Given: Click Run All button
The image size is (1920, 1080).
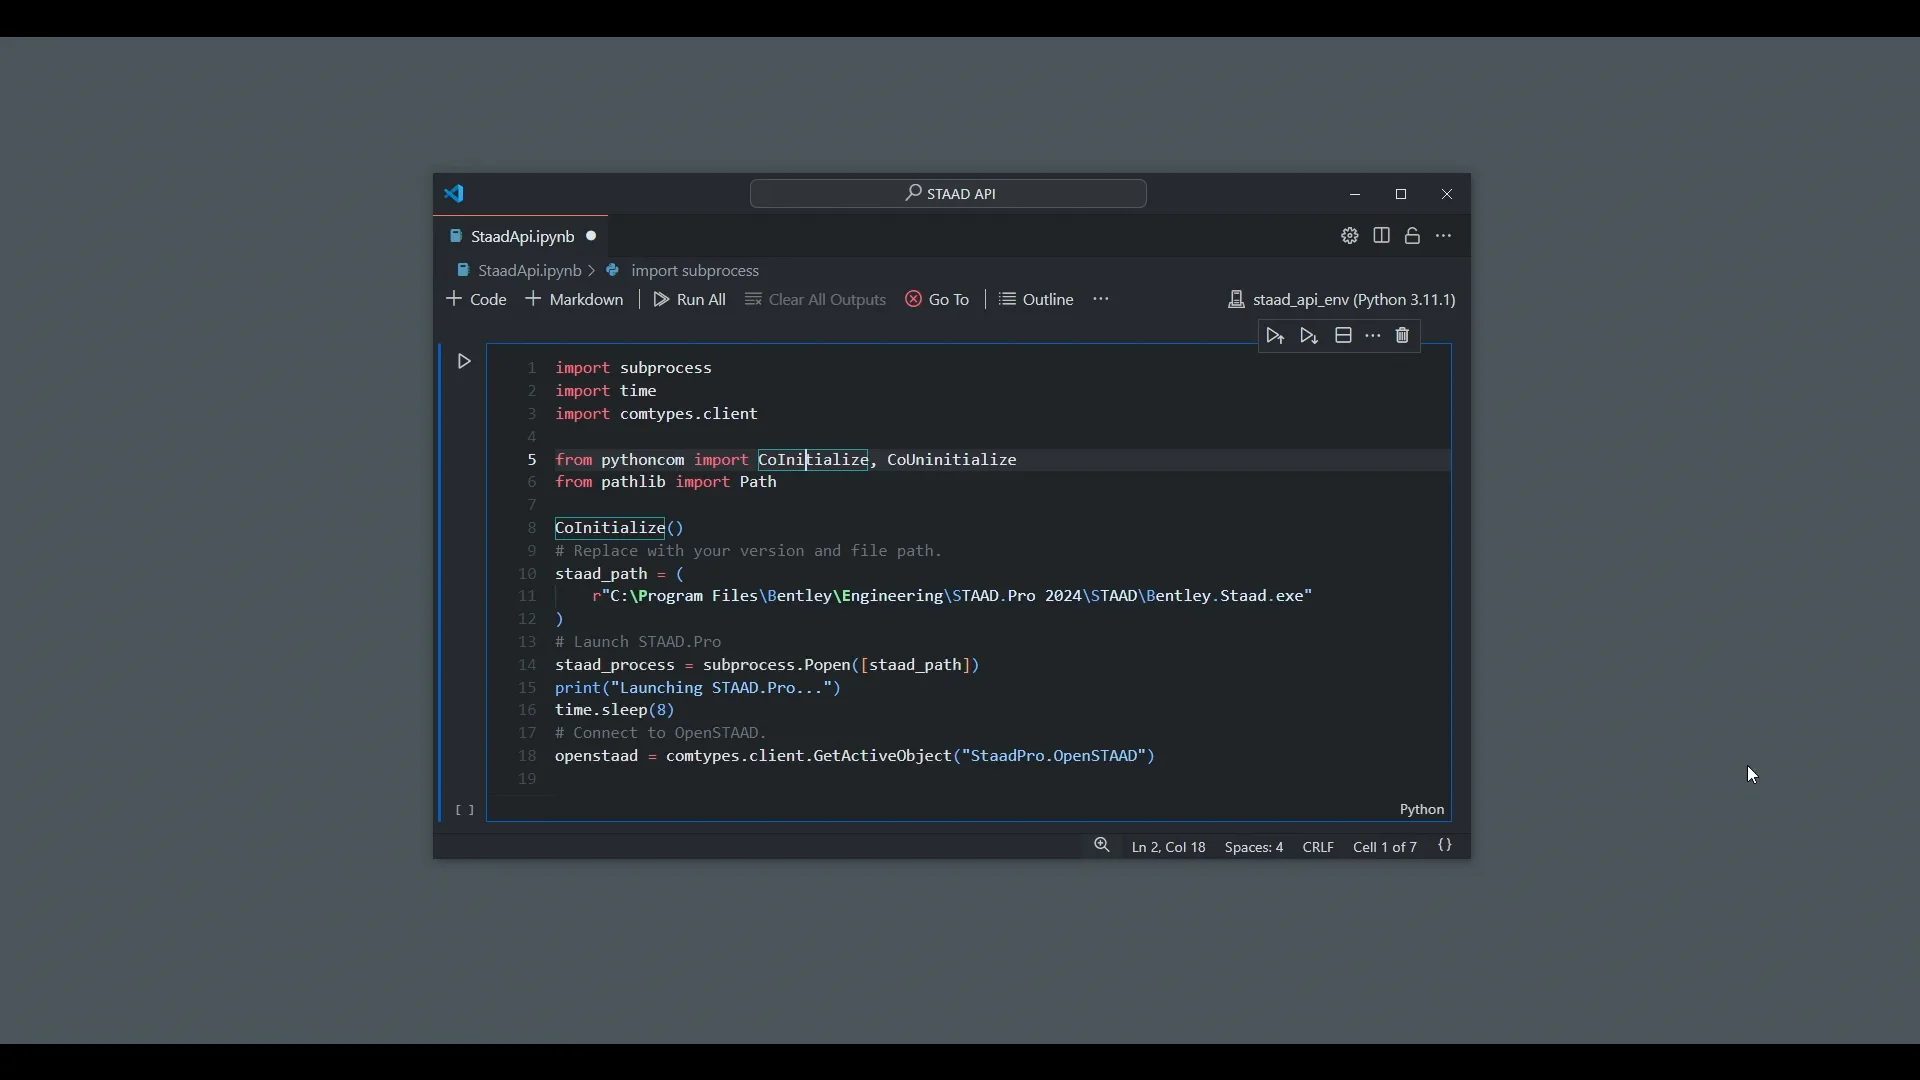Looking at the screenshot, I should pyautogui.click(x=690, y=300).
